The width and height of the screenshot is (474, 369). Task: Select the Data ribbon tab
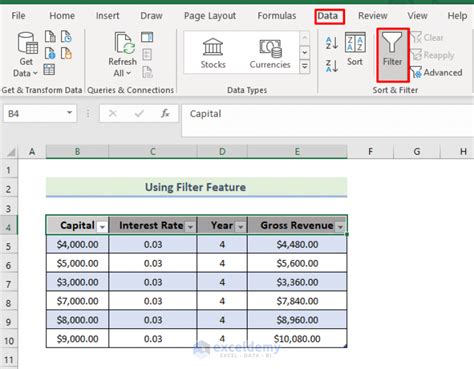[329, 16]
